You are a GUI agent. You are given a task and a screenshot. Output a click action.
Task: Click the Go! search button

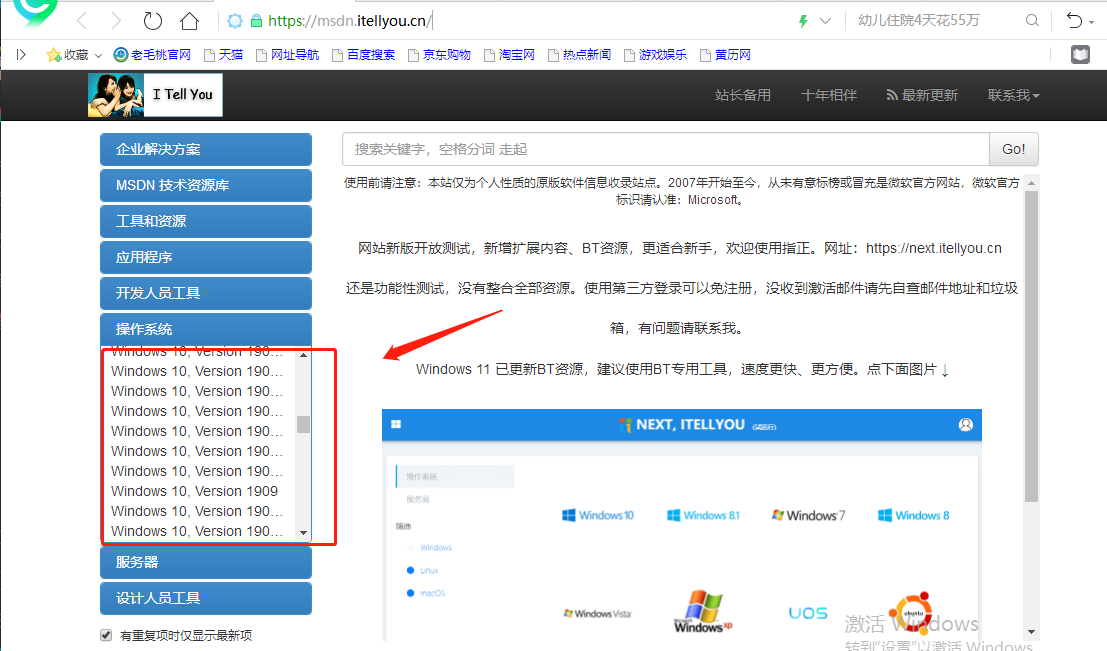point(1014,149)
